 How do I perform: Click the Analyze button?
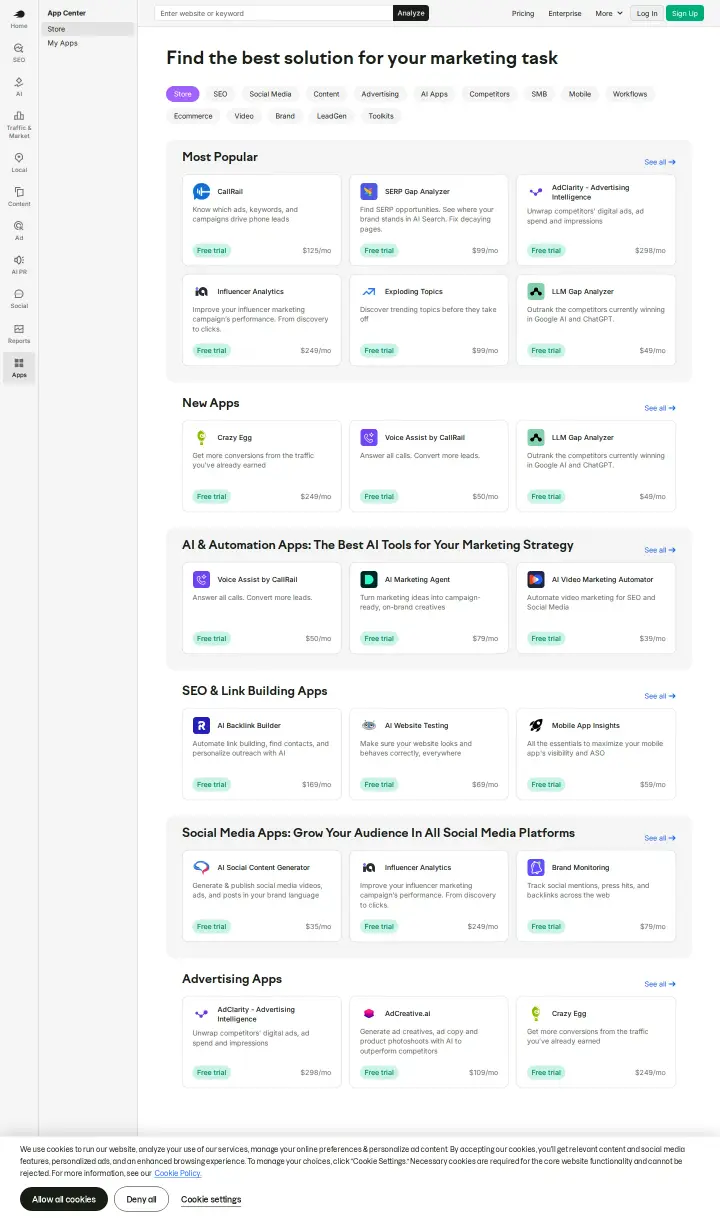click(411, 13)
